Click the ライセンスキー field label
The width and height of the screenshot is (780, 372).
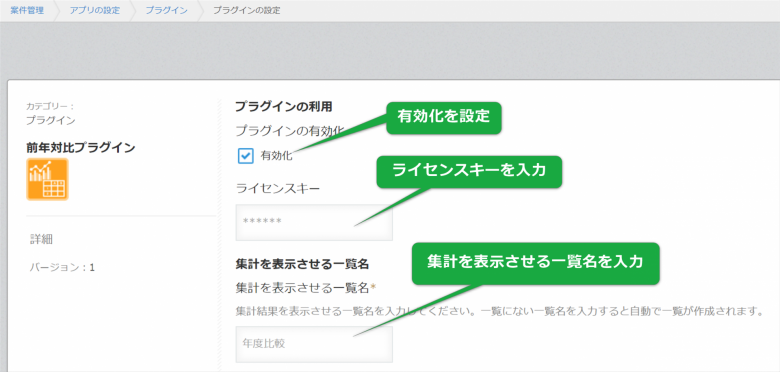coord(278,188)
